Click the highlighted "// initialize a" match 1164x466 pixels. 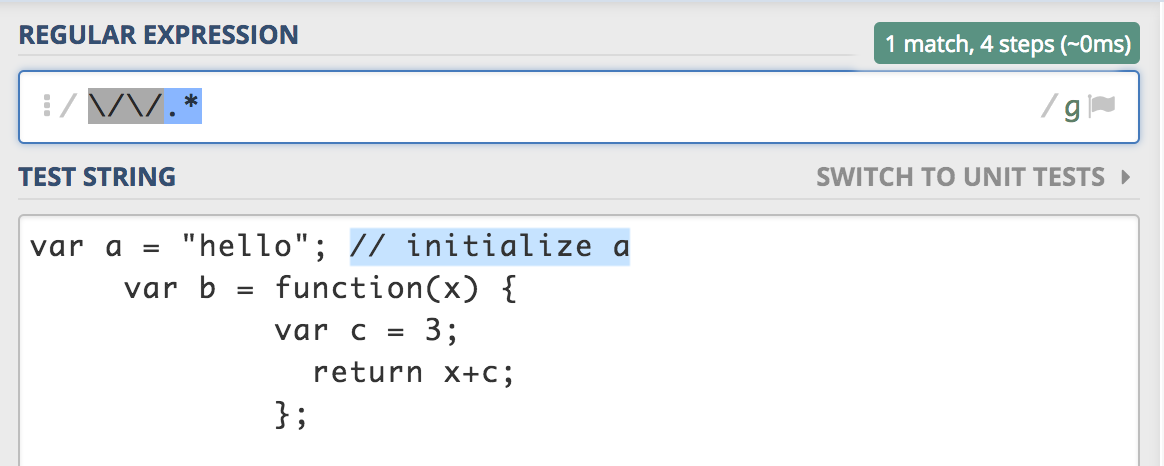click(x=490, y=246)
